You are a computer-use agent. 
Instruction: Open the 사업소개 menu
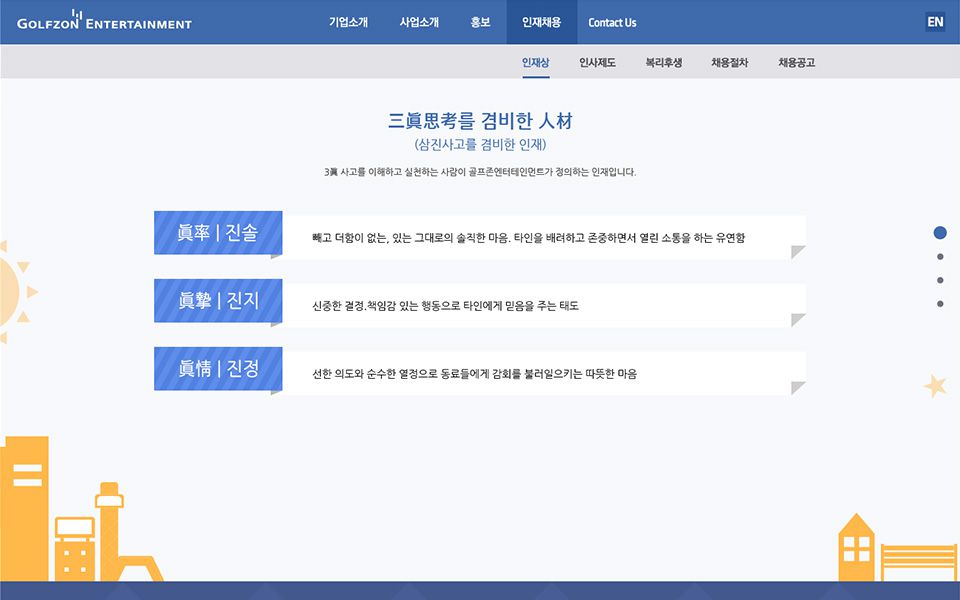coord(419,22)
